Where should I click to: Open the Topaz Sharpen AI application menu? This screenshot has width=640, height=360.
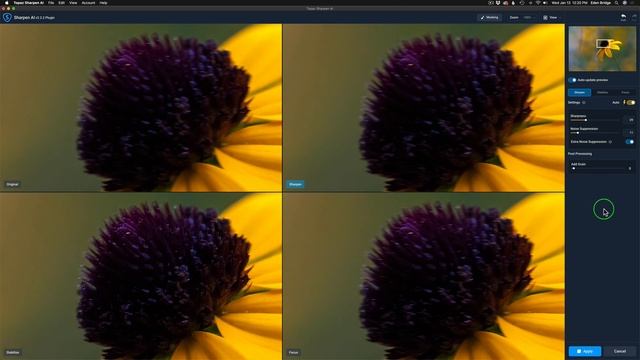[28, 3]
